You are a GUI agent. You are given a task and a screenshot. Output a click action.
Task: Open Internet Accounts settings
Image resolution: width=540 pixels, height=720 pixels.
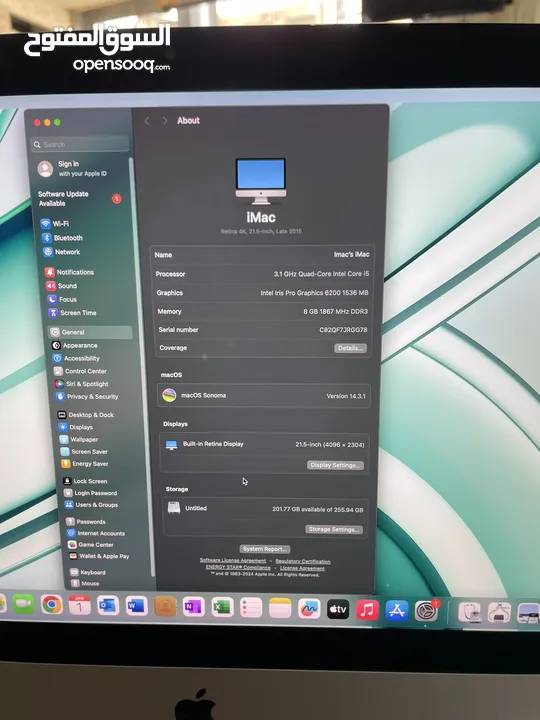coord(96,533)
